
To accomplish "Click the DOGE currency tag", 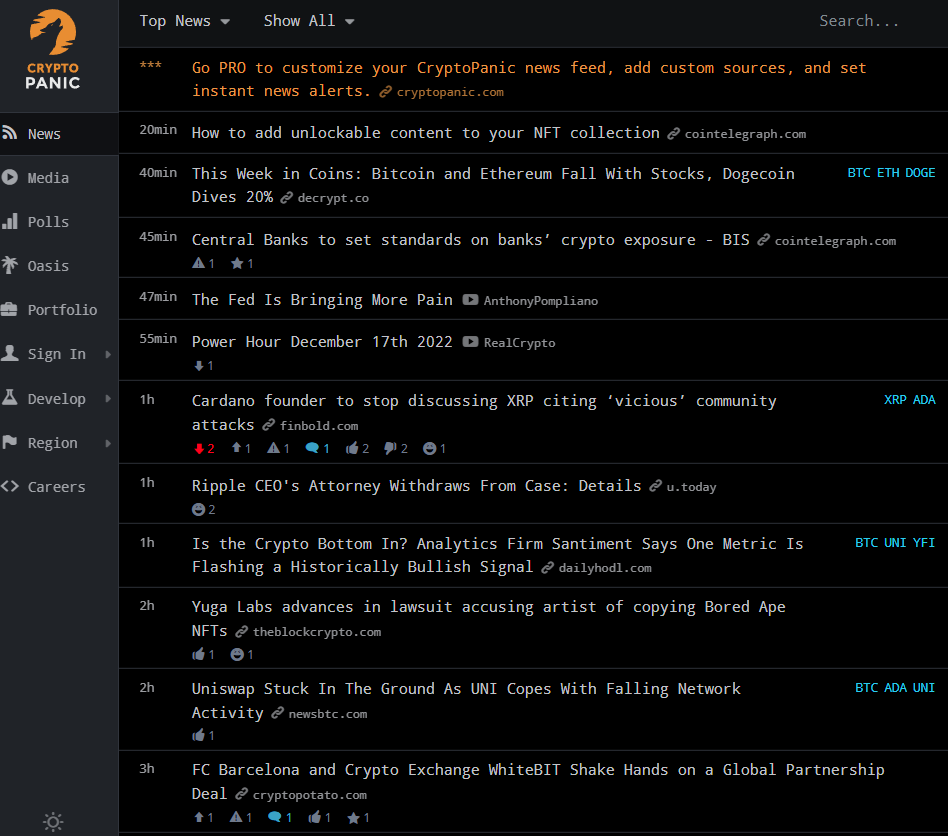I will [x=920, y=173].
